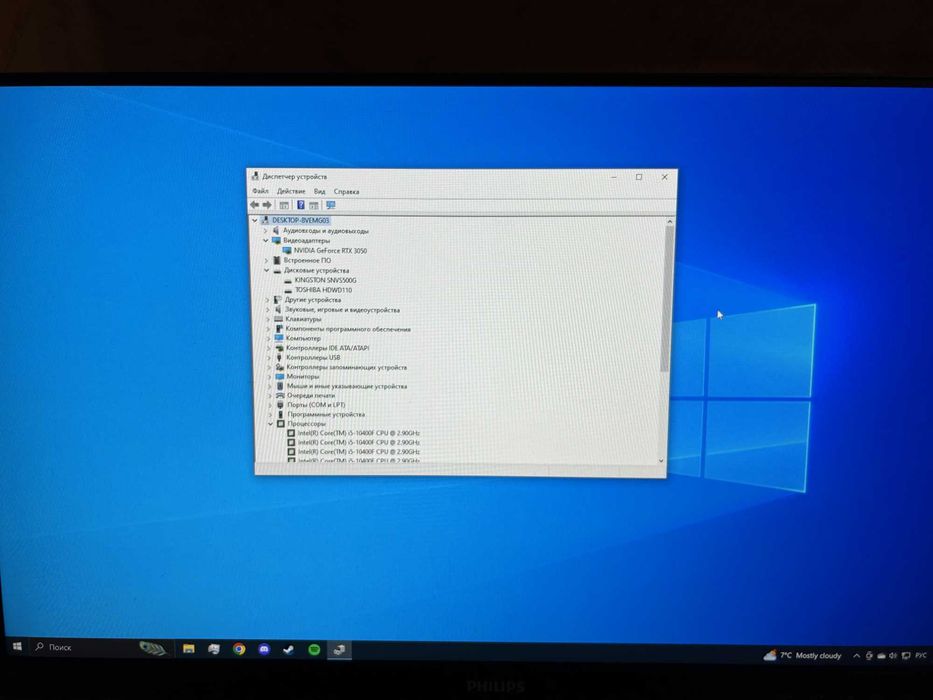Expand the Очереди печати category
This screenshot has height=700, width=933.
pyautogui.click(x=270, y=395)
